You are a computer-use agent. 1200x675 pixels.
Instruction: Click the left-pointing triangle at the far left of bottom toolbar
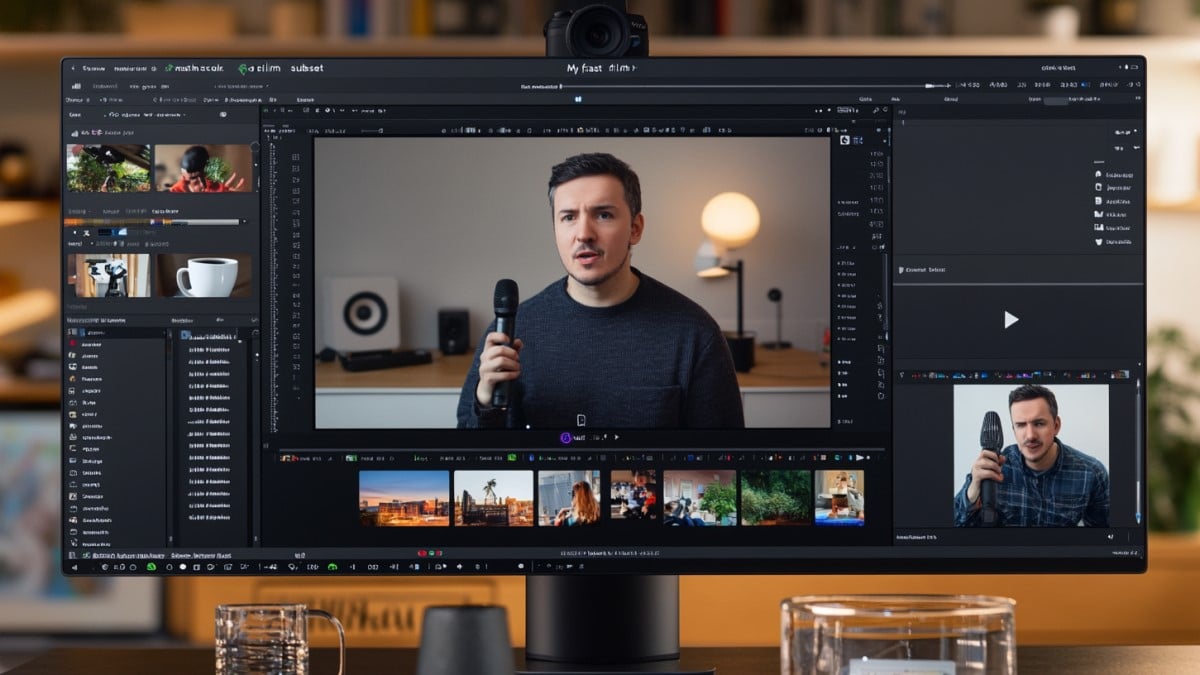(x=75, y=567)
